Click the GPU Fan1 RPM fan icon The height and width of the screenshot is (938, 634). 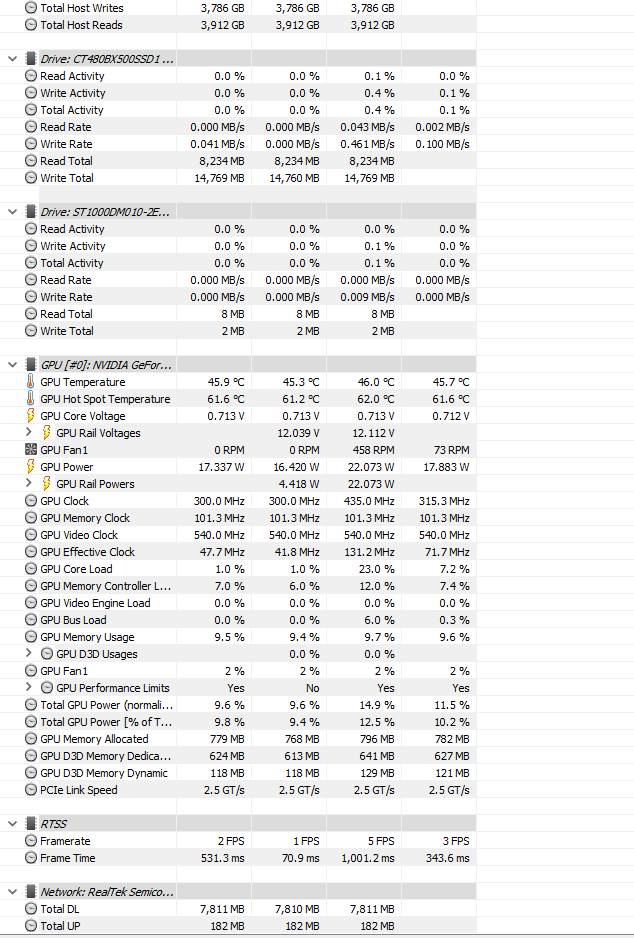coord(30,450)
